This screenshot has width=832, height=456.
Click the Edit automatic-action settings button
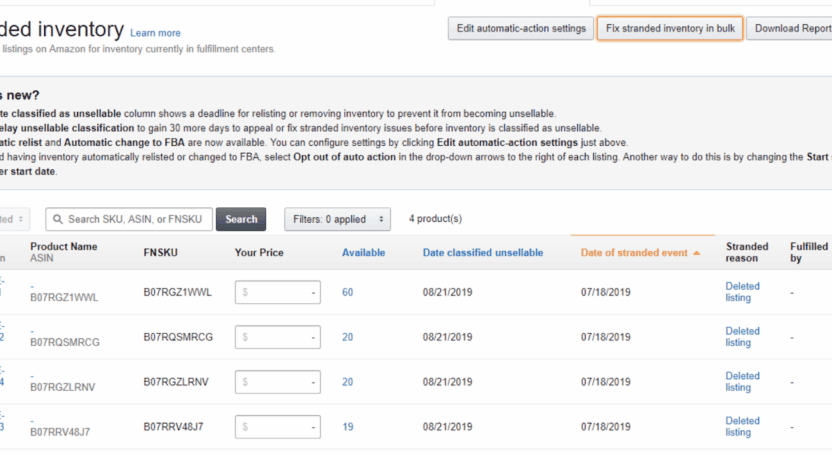520,28
